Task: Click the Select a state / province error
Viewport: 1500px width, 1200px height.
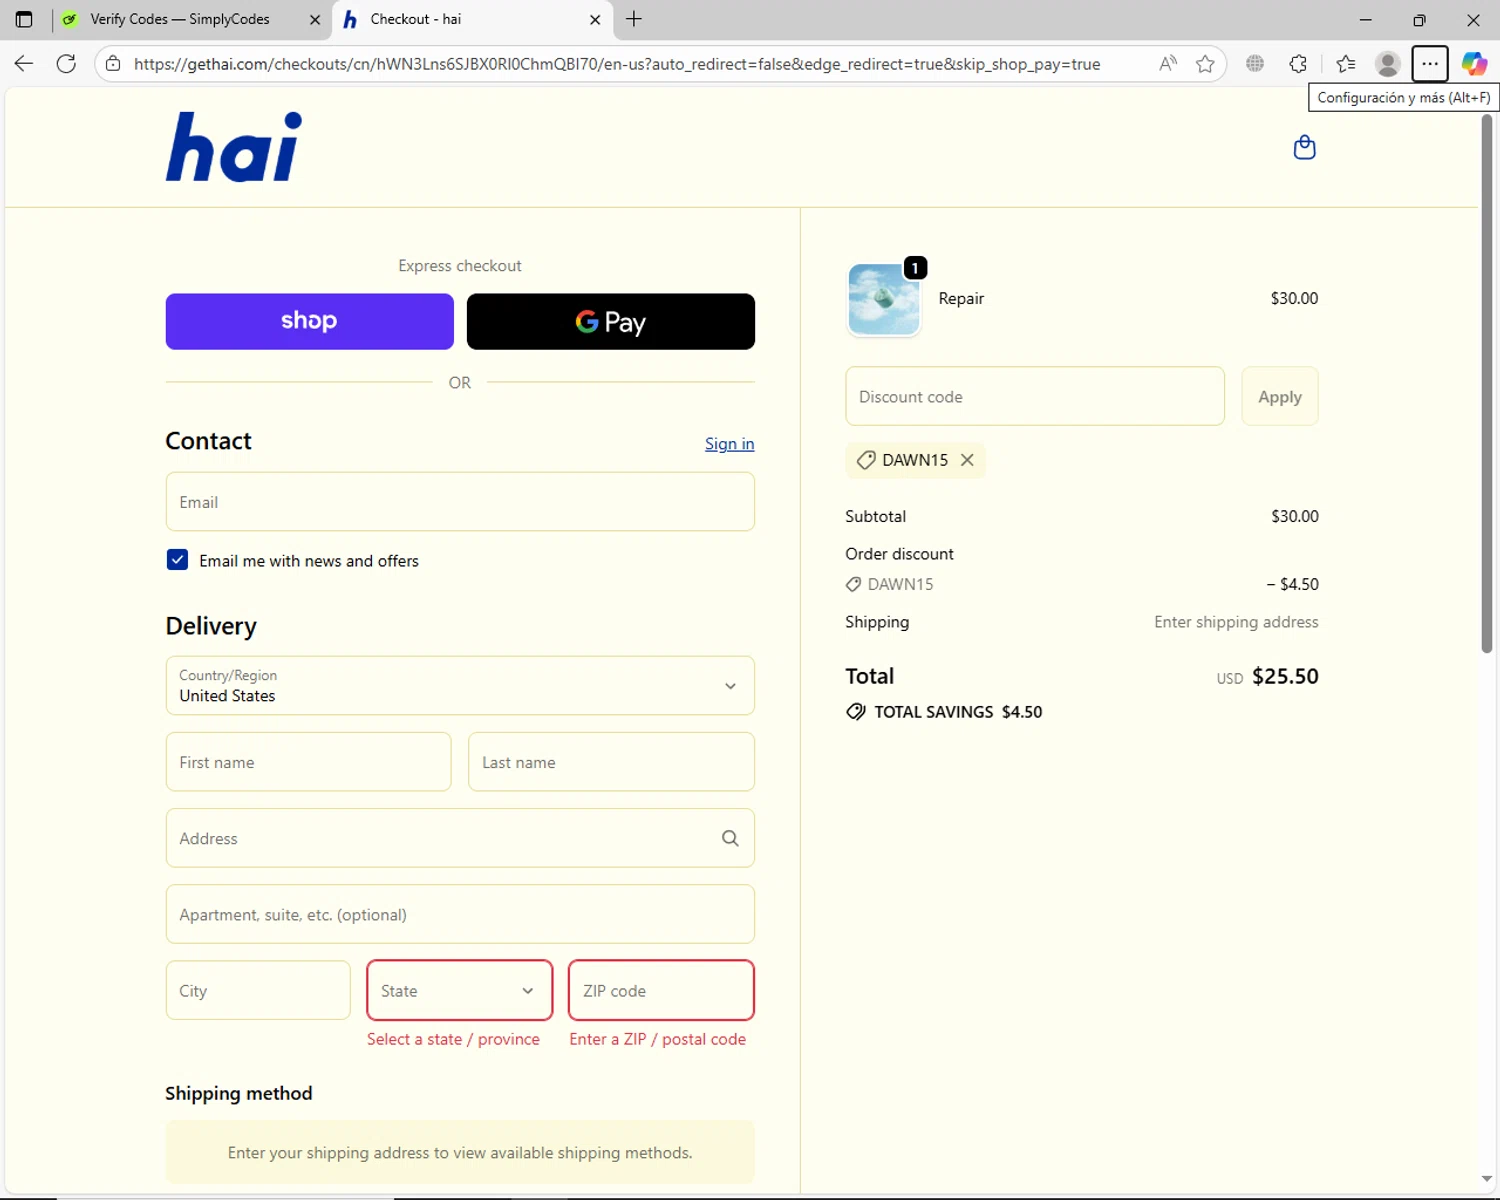Action: [453, 1039]
